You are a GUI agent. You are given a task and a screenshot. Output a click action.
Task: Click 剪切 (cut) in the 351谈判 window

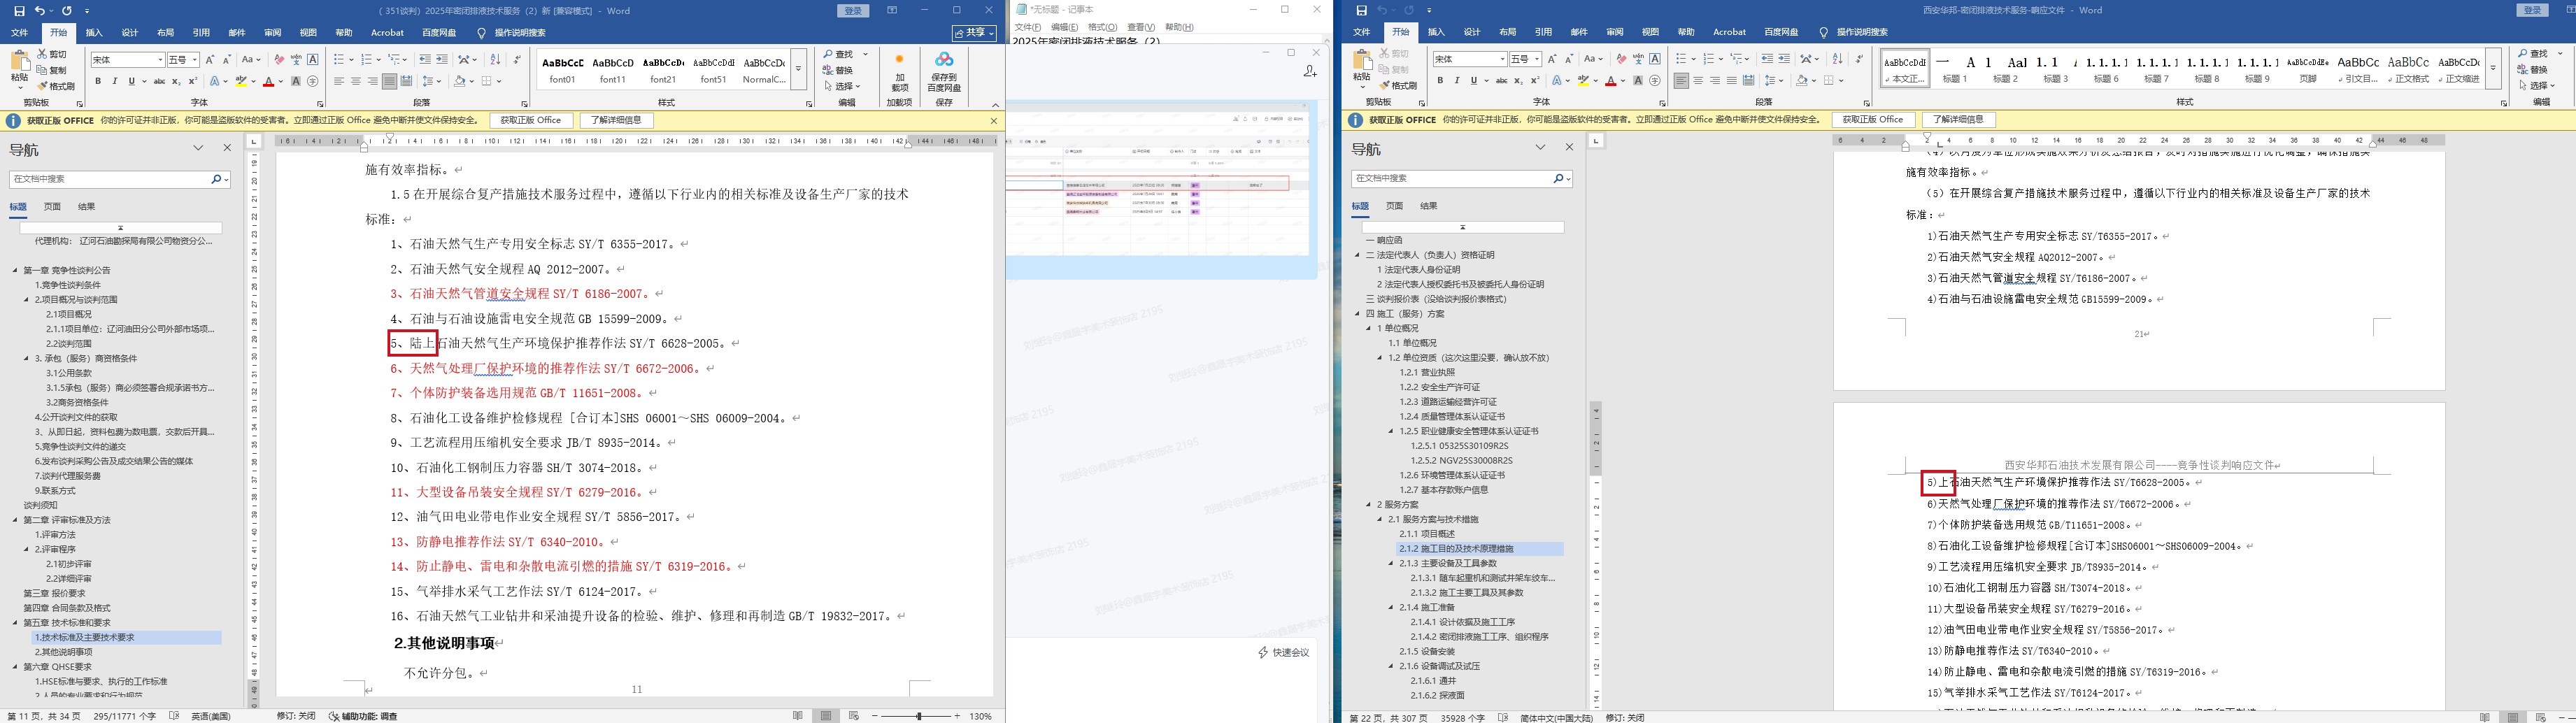[52, 54]
